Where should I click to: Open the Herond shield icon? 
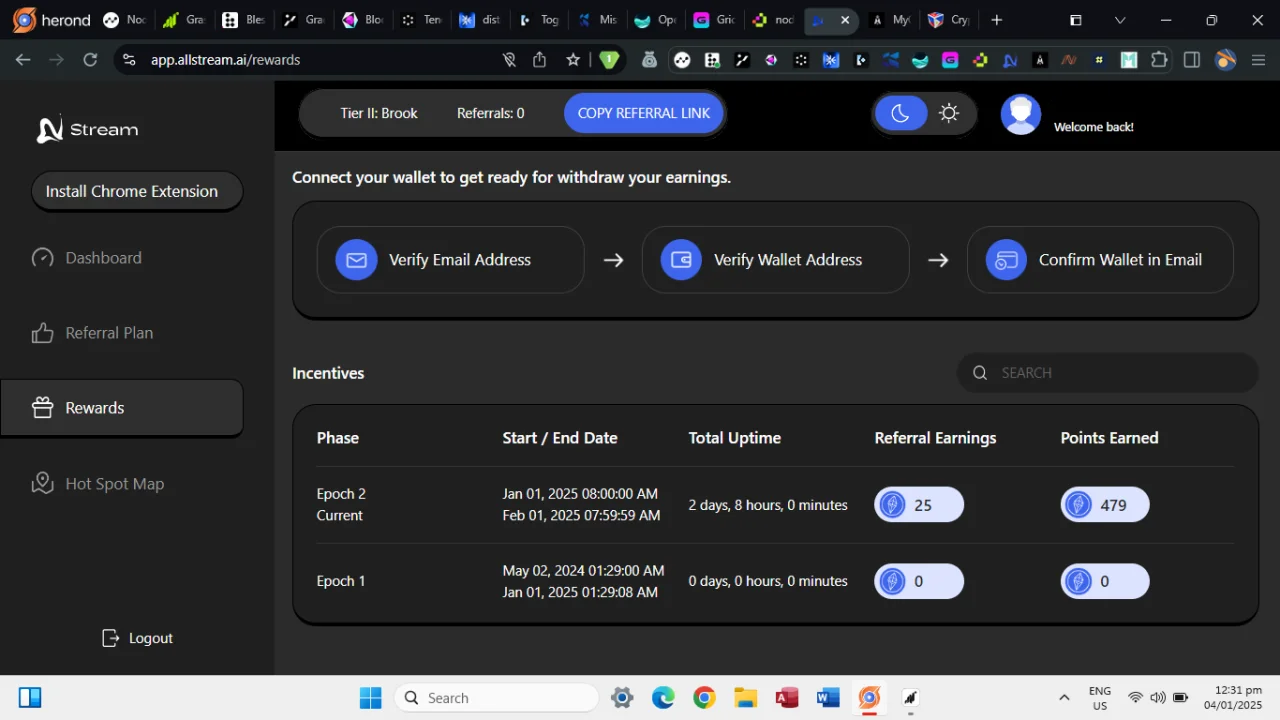(609, 60)
